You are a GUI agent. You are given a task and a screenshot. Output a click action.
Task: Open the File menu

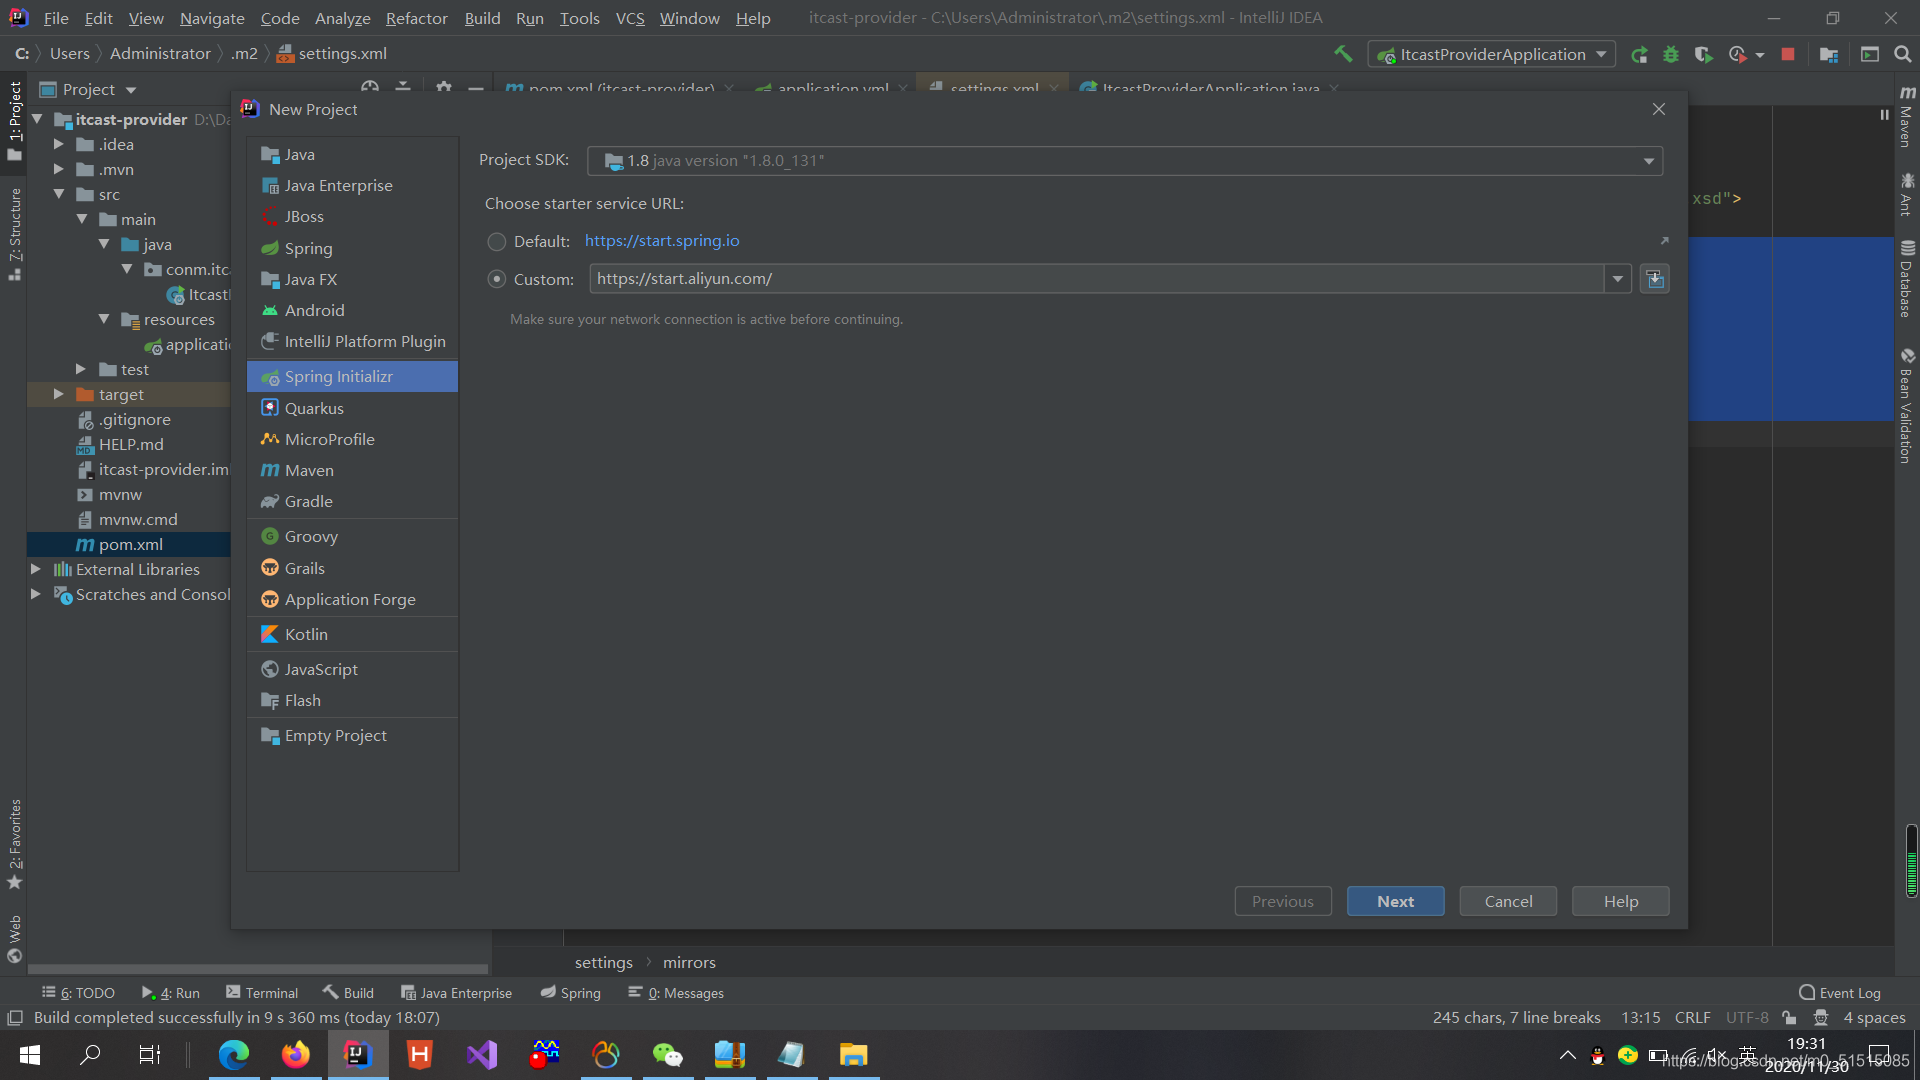(x=56, y=18)
